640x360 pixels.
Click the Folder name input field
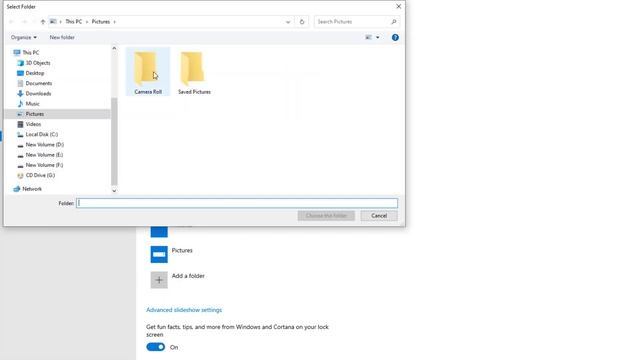click(237, 203)
